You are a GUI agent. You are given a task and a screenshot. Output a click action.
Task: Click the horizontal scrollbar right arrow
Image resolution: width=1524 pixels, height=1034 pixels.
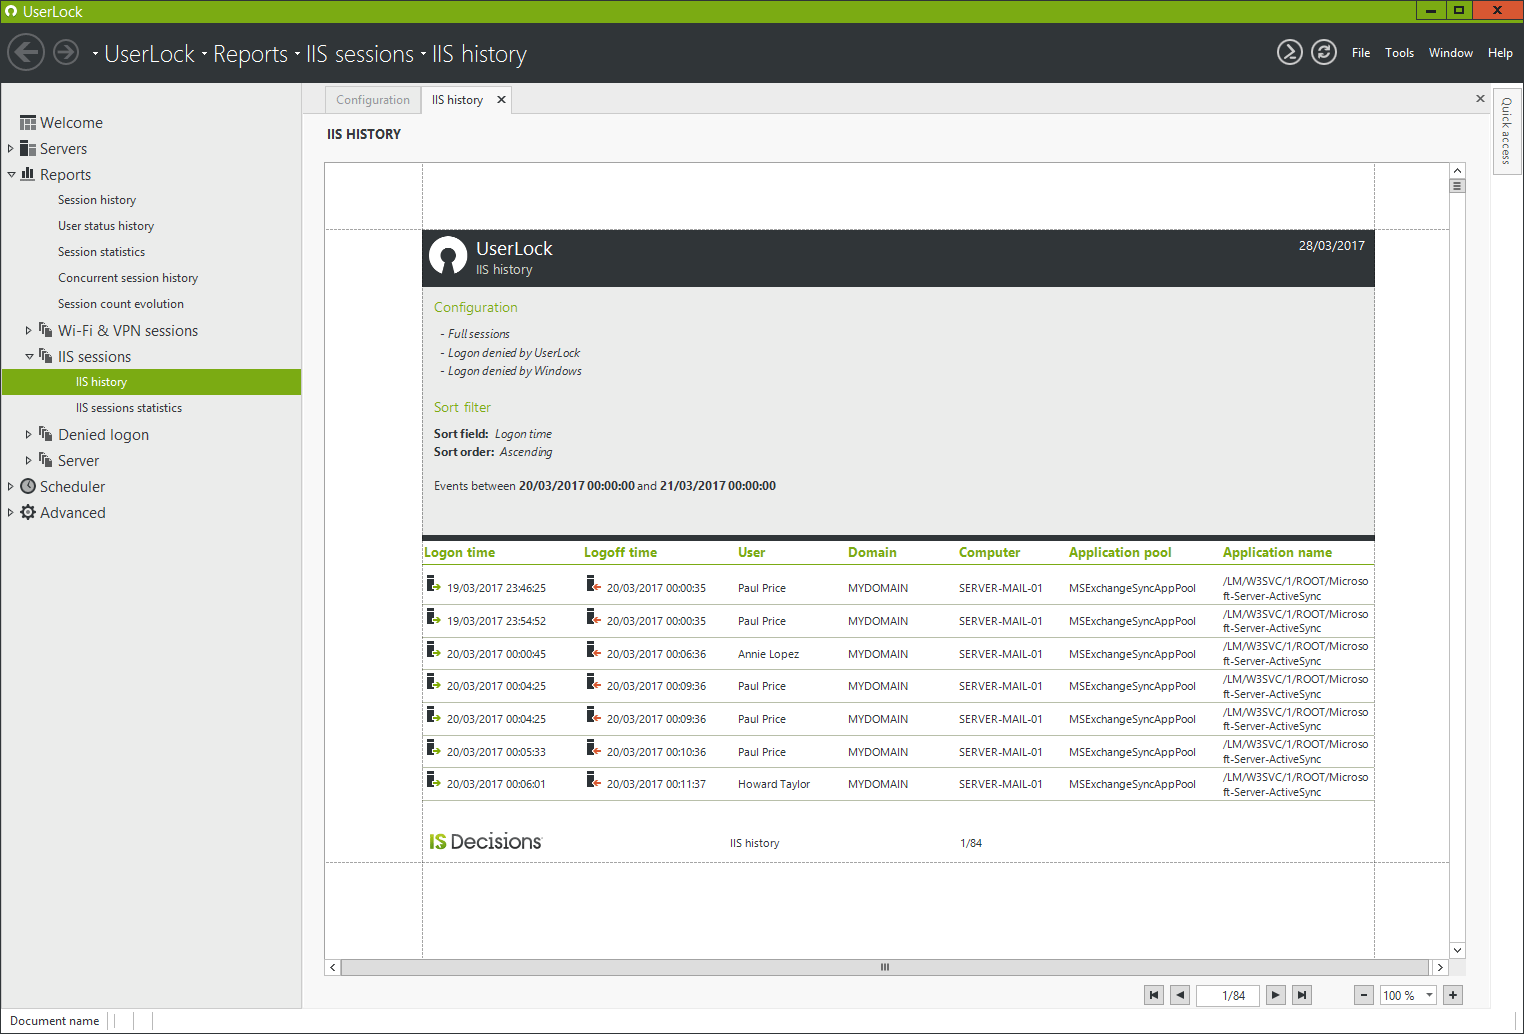[x=1440, y=967]
